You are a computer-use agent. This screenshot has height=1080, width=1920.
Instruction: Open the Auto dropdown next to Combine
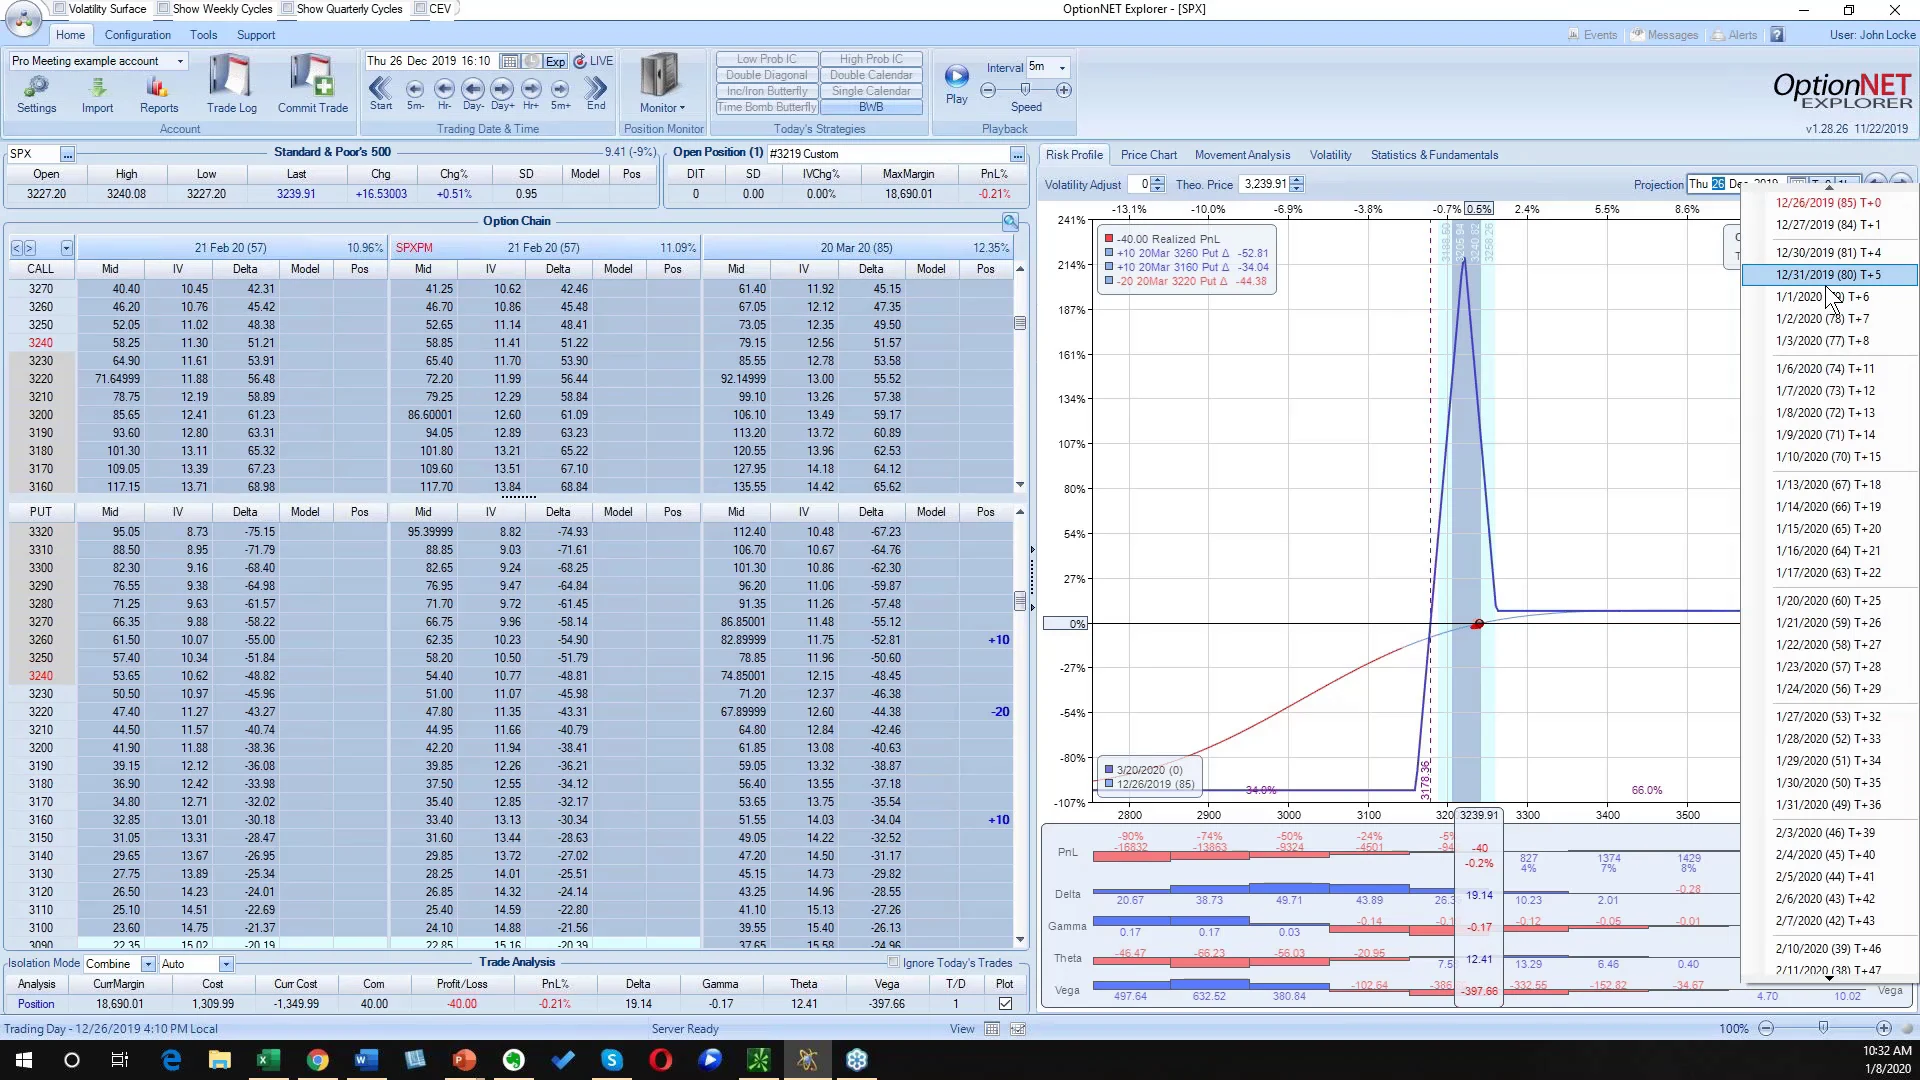click(x=226, y=964)
